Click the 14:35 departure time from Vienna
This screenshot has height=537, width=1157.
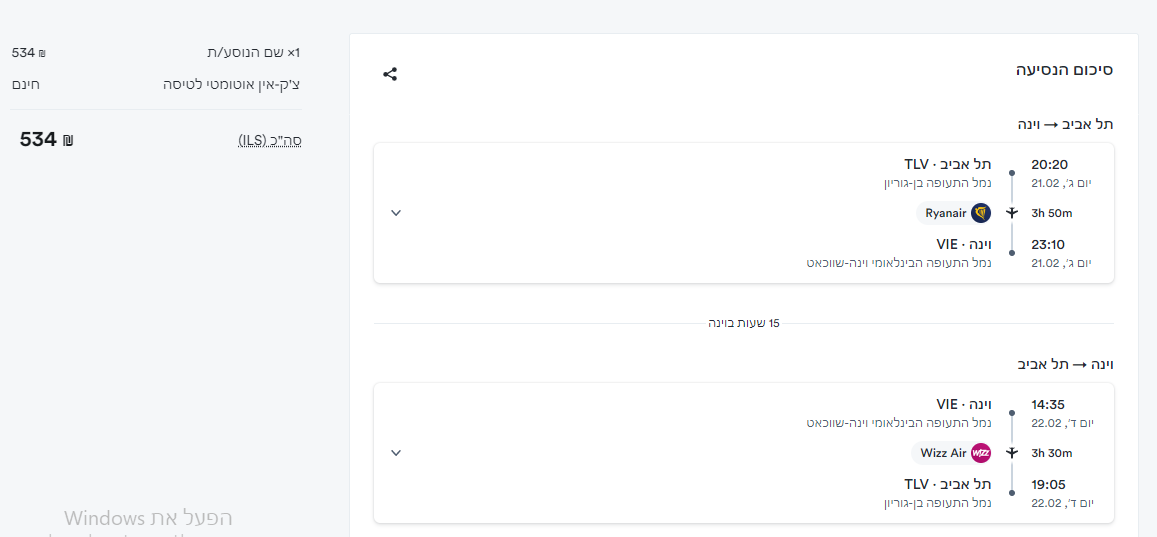point(1049,404)
